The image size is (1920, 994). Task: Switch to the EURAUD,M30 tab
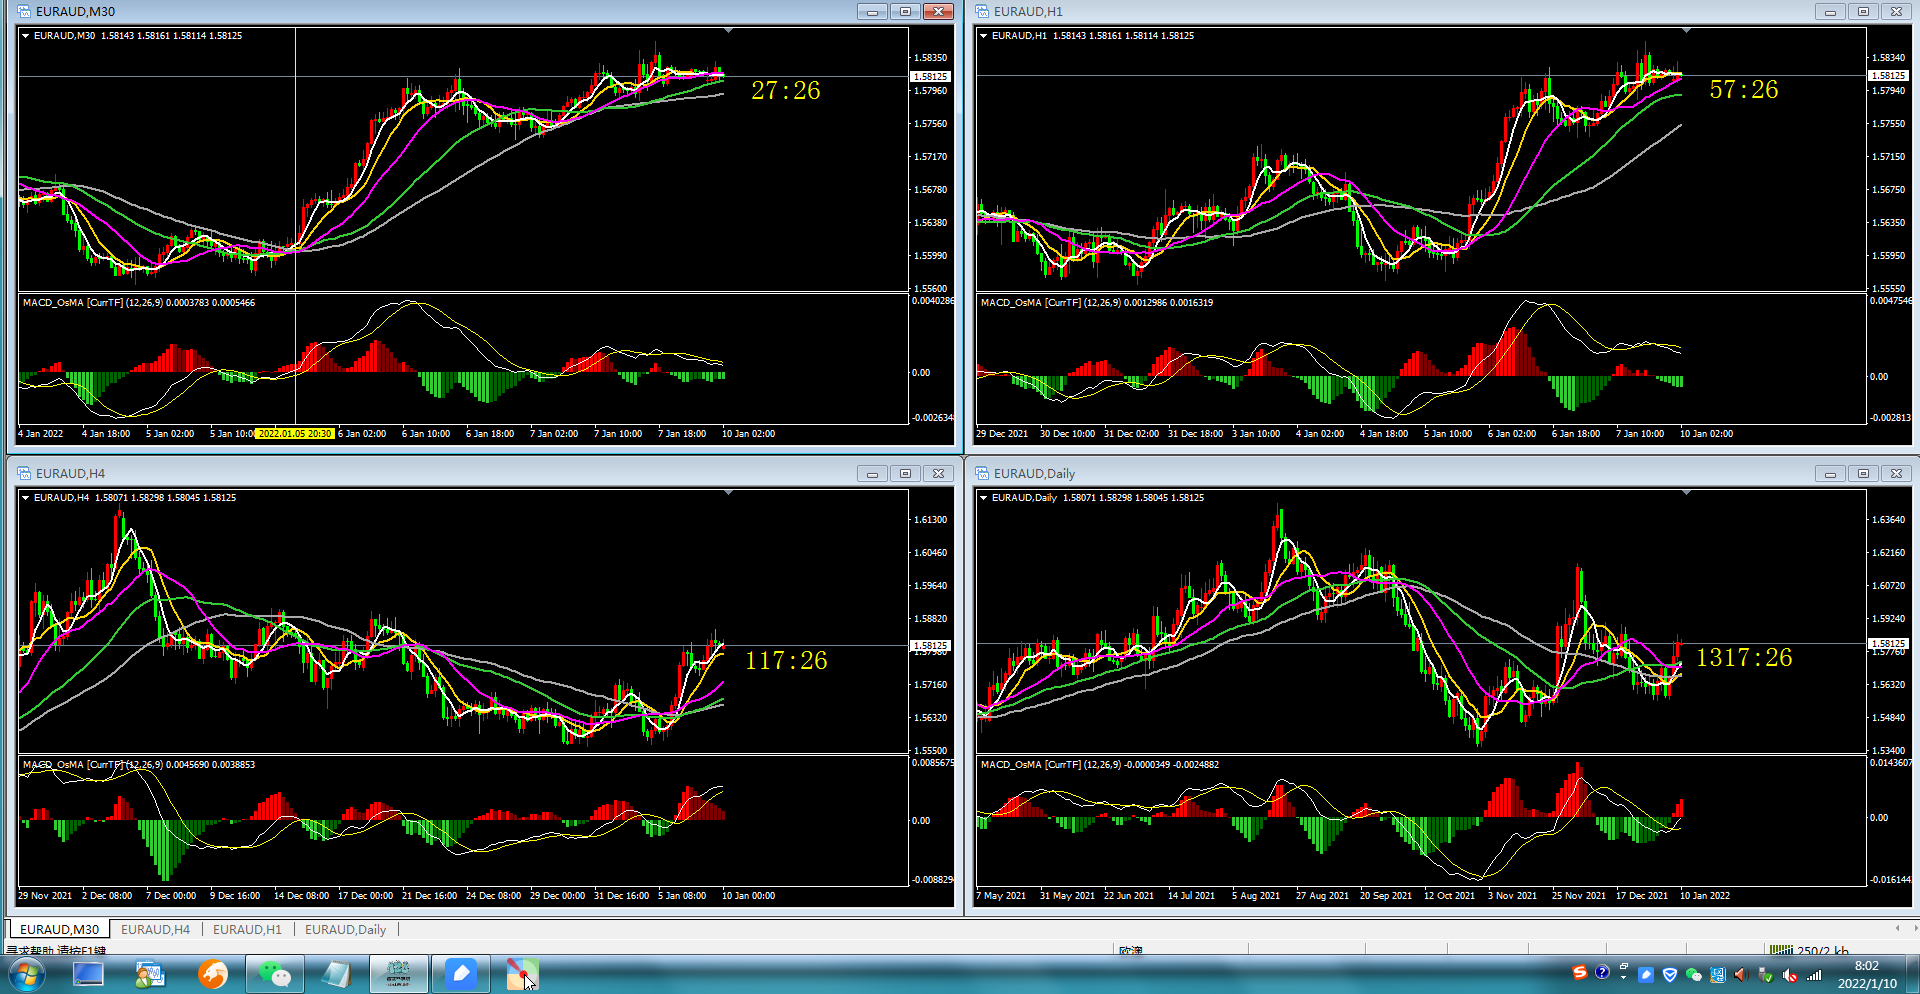pyautogui.click(x=59, y=929)
